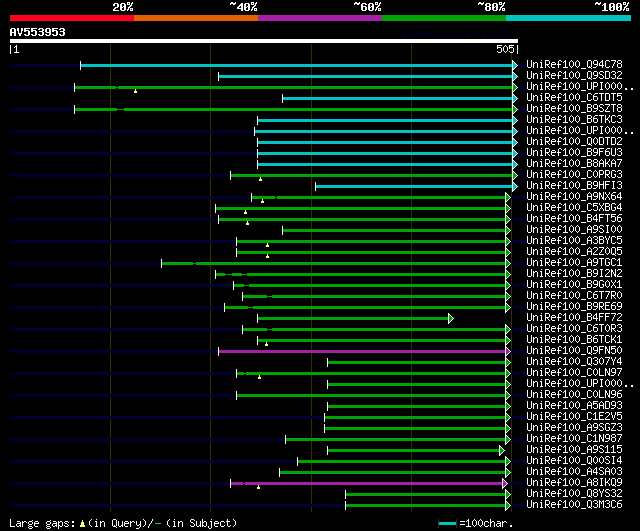The image size is (640, 531).
Task: Click the ~60% scale label
Action: pyautogui.click(x=367, y=7)
